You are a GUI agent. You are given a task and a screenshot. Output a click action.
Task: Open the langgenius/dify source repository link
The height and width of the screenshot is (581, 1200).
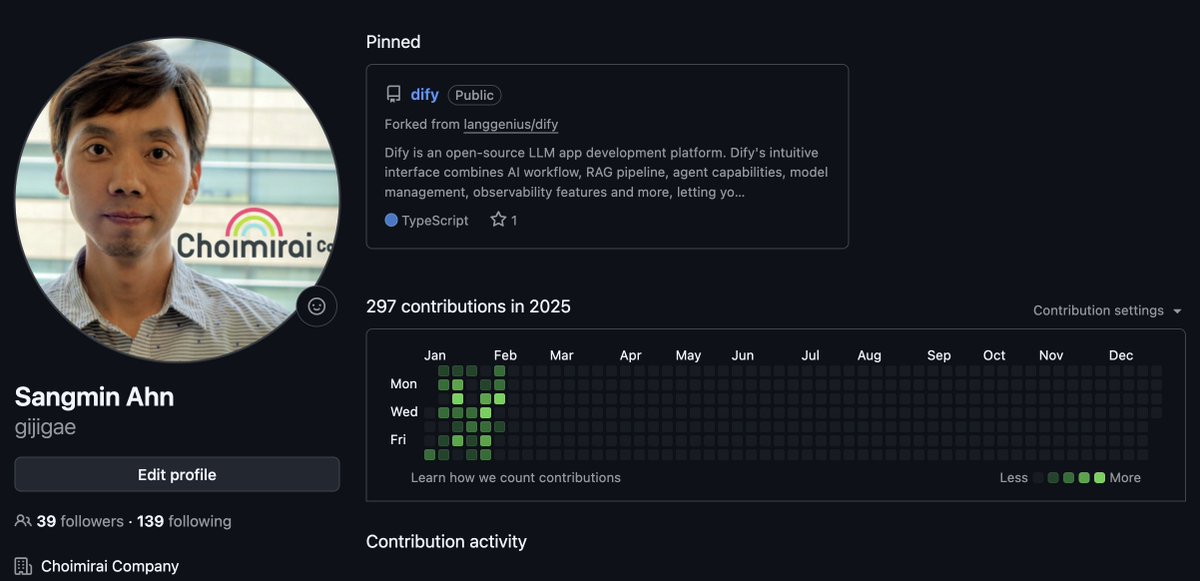click(x=511, y=124)
